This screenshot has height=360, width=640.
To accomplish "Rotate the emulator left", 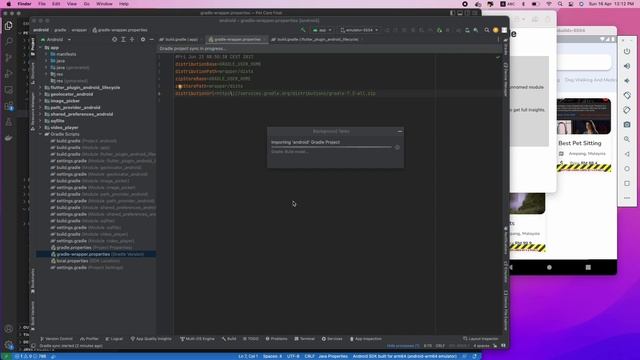I will point(627,96).
